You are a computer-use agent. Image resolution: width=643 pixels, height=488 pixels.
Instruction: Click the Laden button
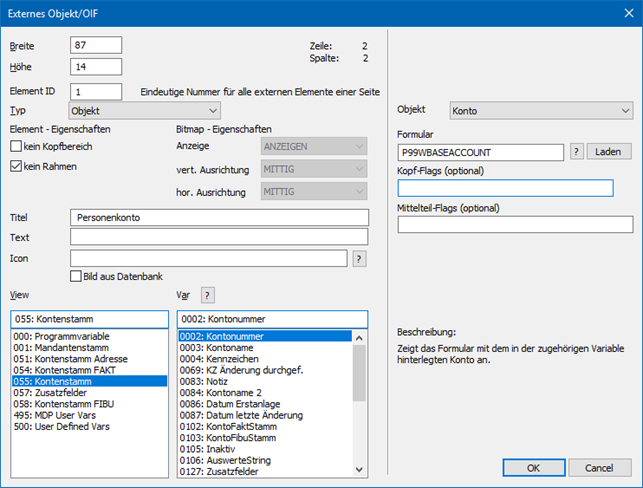(x=611, y=151)
